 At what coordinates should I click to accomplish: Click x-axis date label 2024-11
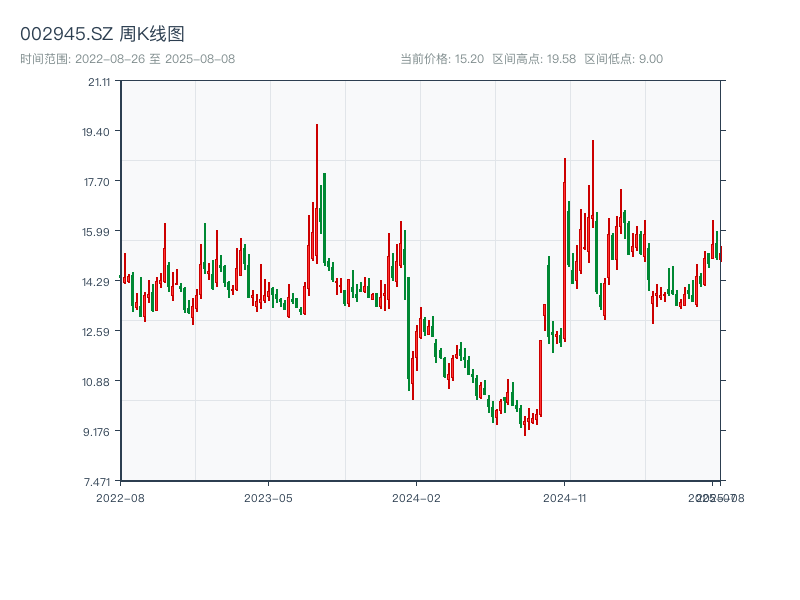(564, 498)
